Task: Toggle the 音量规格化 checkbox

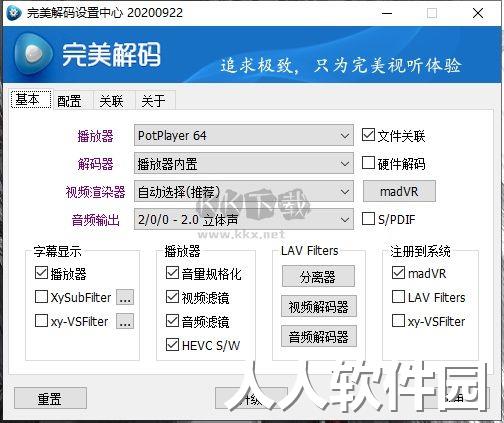Action: point(172,273)
